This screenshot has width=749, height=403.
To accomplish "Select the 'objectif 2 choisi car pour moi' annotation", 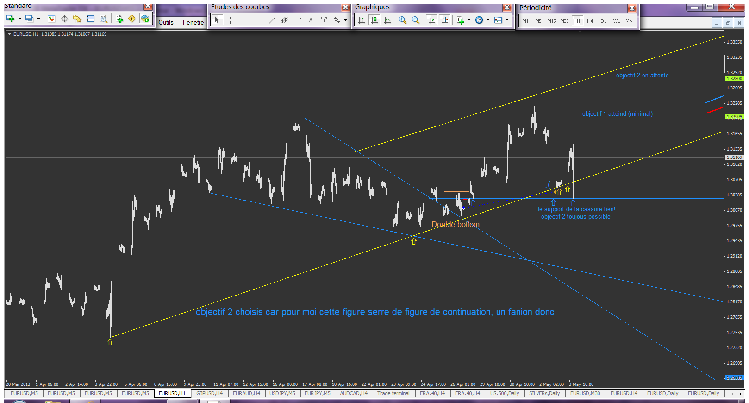I will 375,312.
